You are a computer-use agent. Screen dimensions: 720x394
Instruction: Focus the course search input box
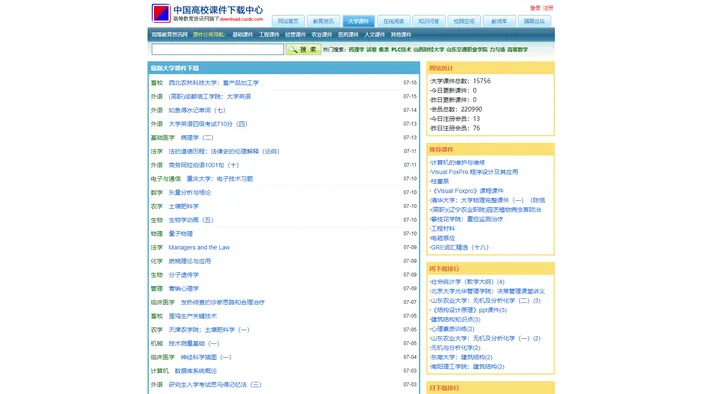point(218,49)
